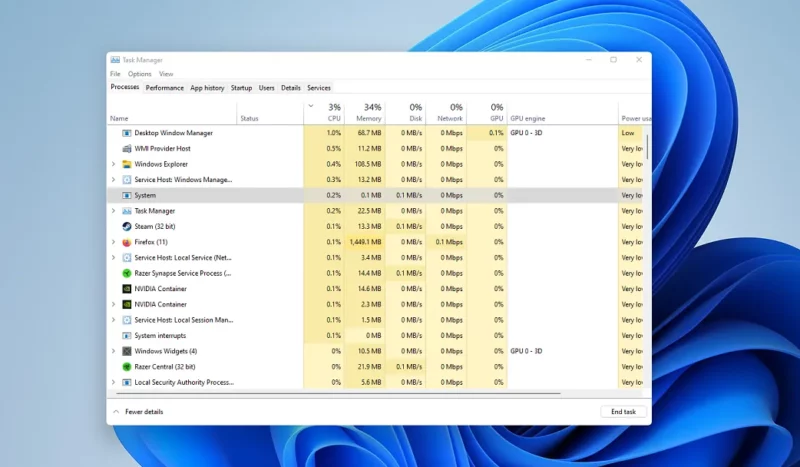Screen dimensions: 800x467
Task: Click the System interrupts icon
Action: click(x=127, y=336)
